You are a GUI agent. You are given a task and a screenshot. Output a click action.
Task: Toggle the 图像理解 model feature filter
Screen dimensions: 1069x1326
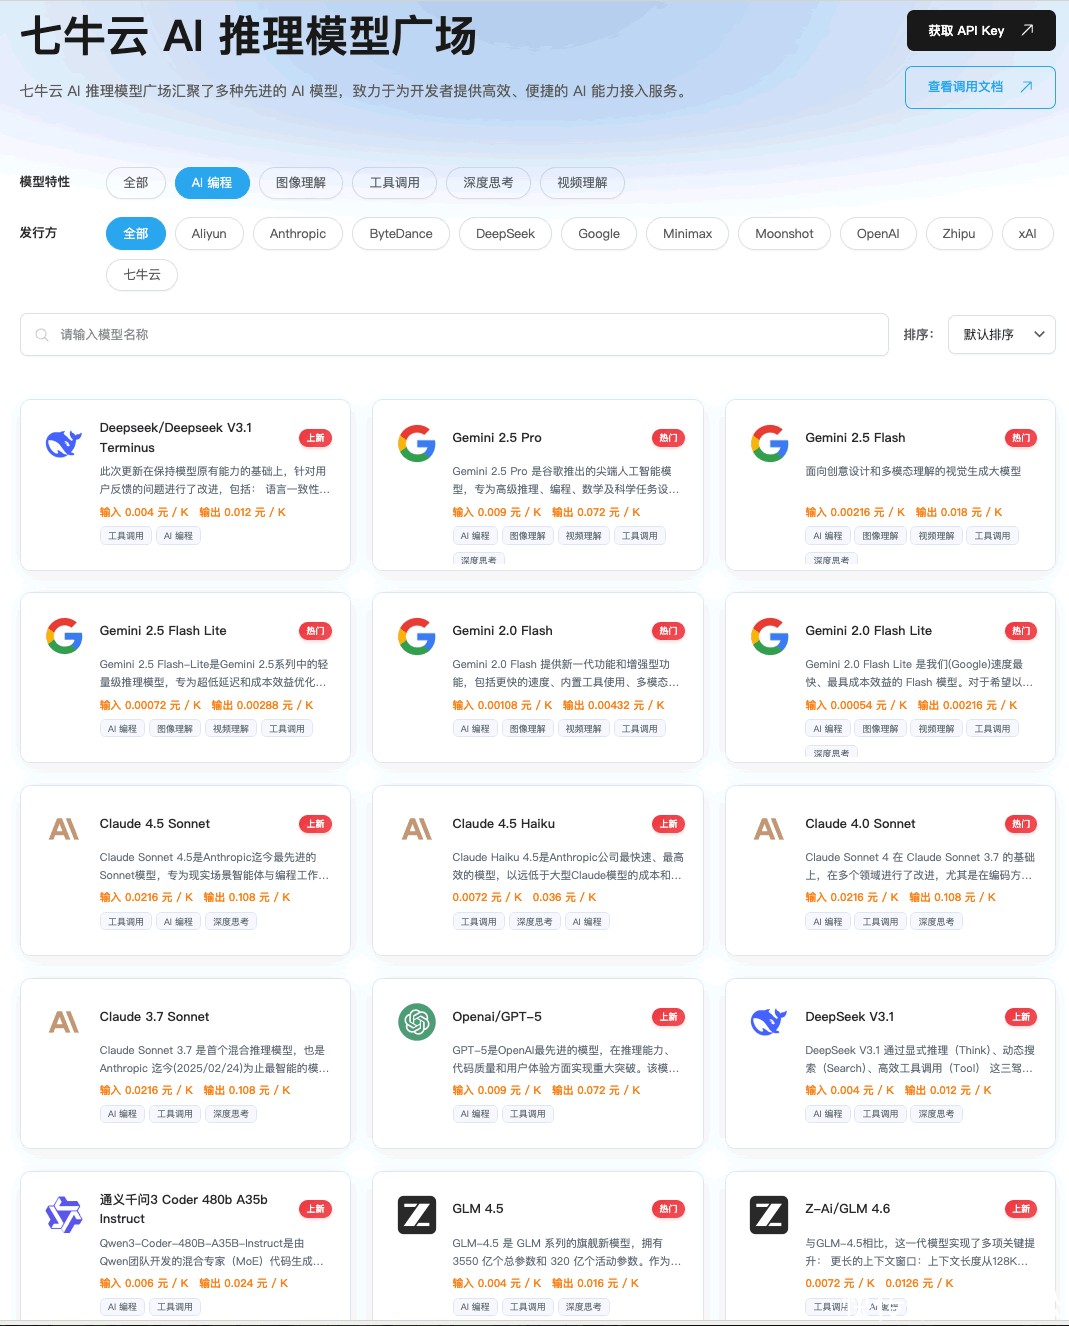coord(301,183)
